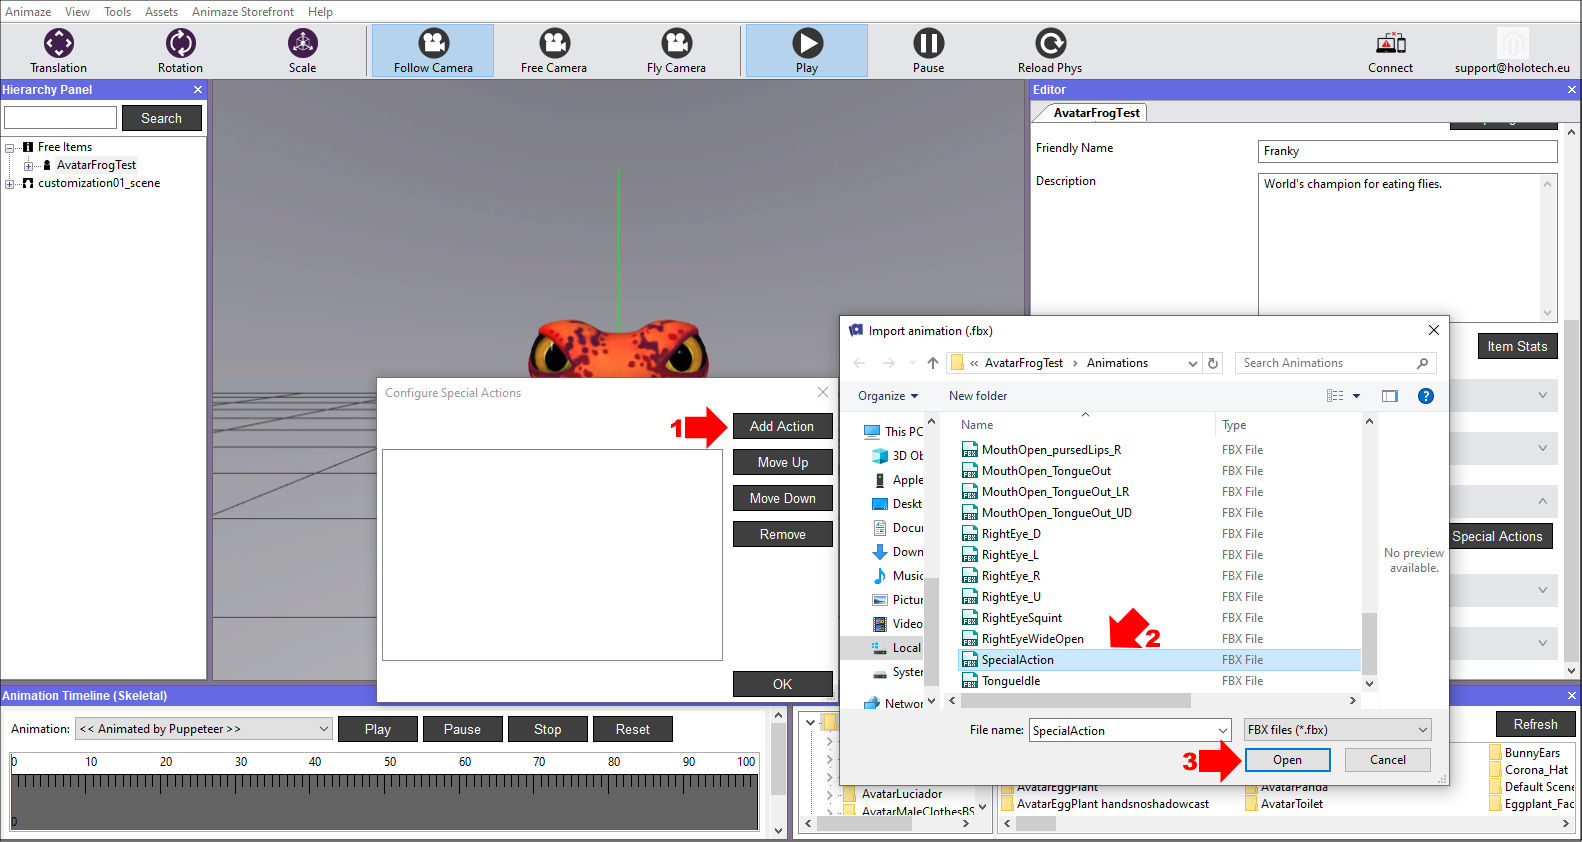Click Open to import the animation
This screenshot has height=842, width=1582.
pyautogui.click(x=1287, y=760)
